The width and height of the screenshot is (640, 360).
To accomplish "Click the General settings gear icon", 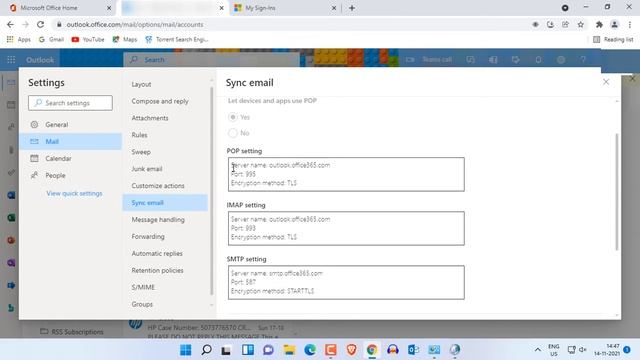I will pos(34,124).
